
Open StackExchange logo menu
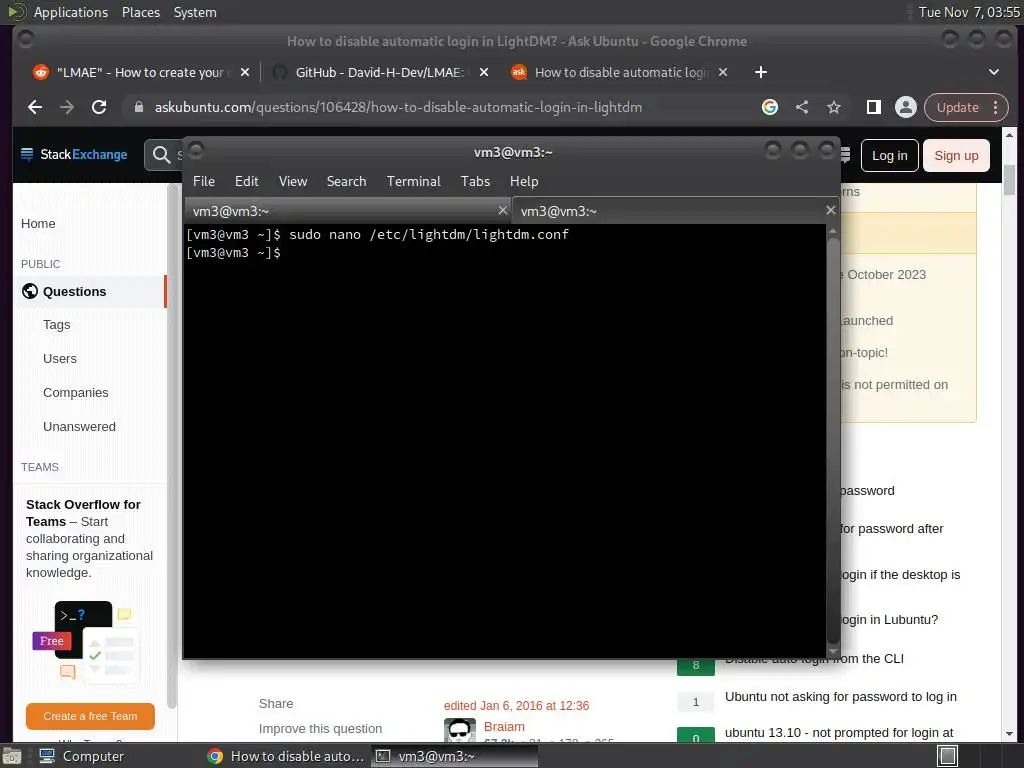74,155
